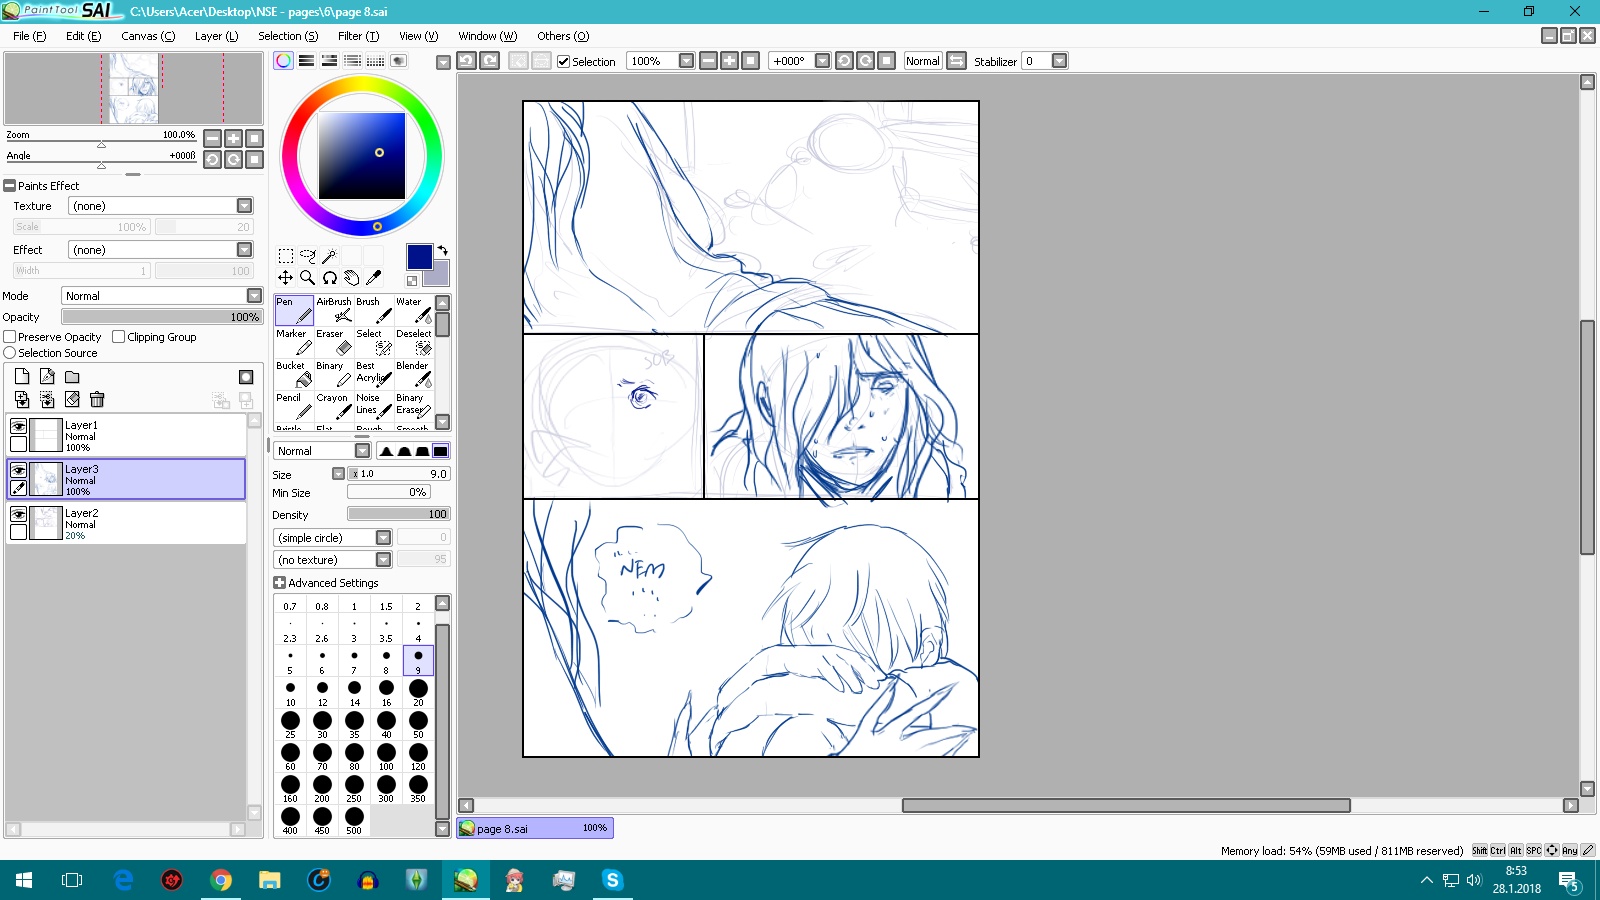Viewport: 1600px width, 900px height.
Task: Open the Filter menu
Action: 358,36
